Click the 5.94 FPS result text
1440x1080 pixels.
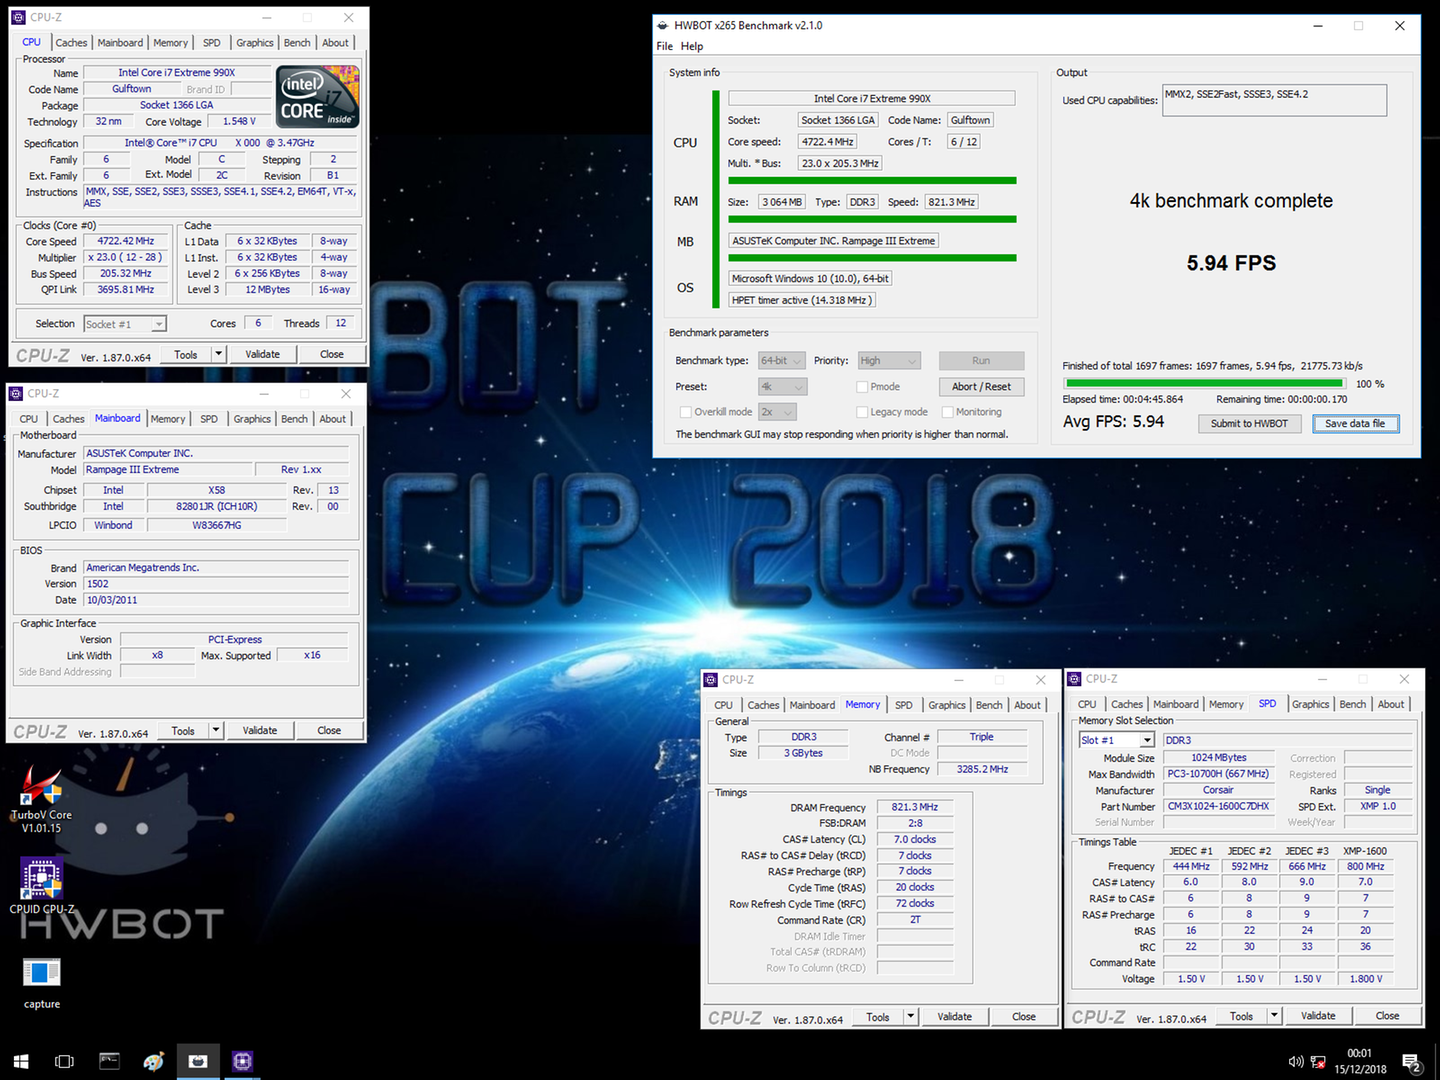click(x=1231, y=263)
